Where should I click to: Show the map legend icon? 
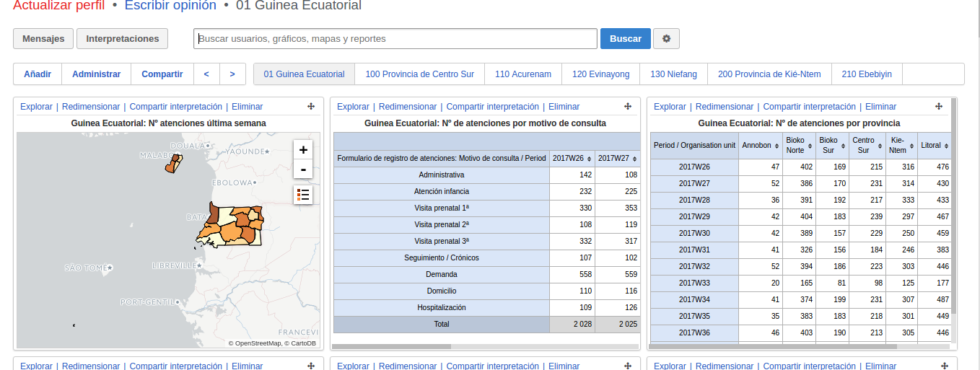pos(303,195)
